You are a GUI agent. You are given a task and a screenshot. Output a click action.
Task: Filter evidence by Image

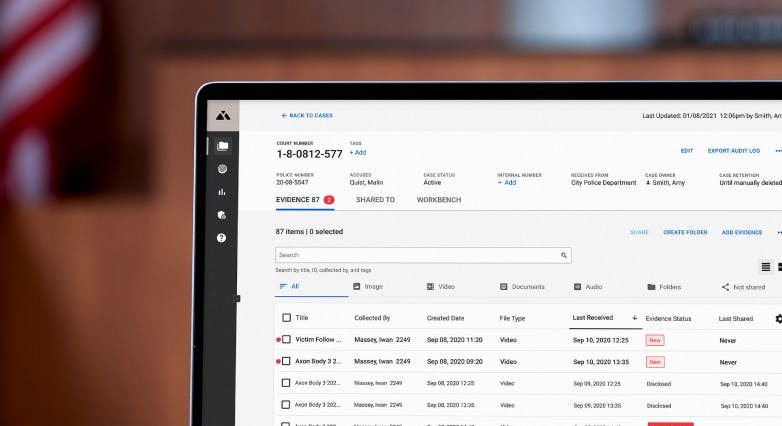[368, 287]
